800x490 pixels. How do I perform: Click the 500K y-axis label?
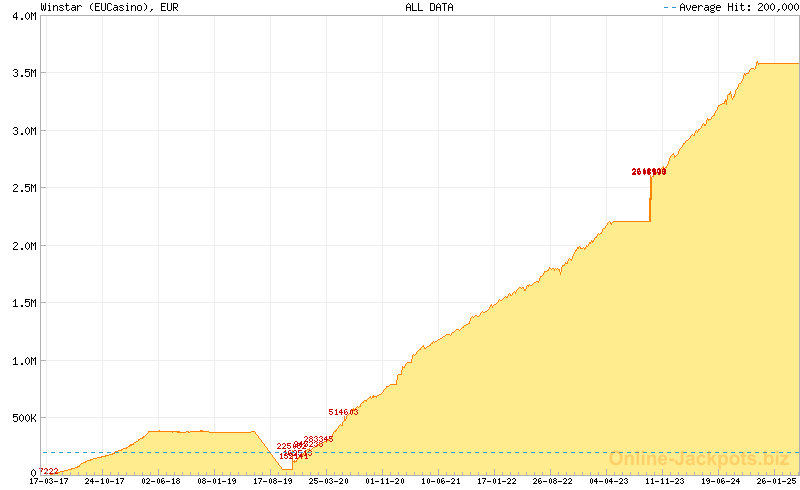(21, 418)
